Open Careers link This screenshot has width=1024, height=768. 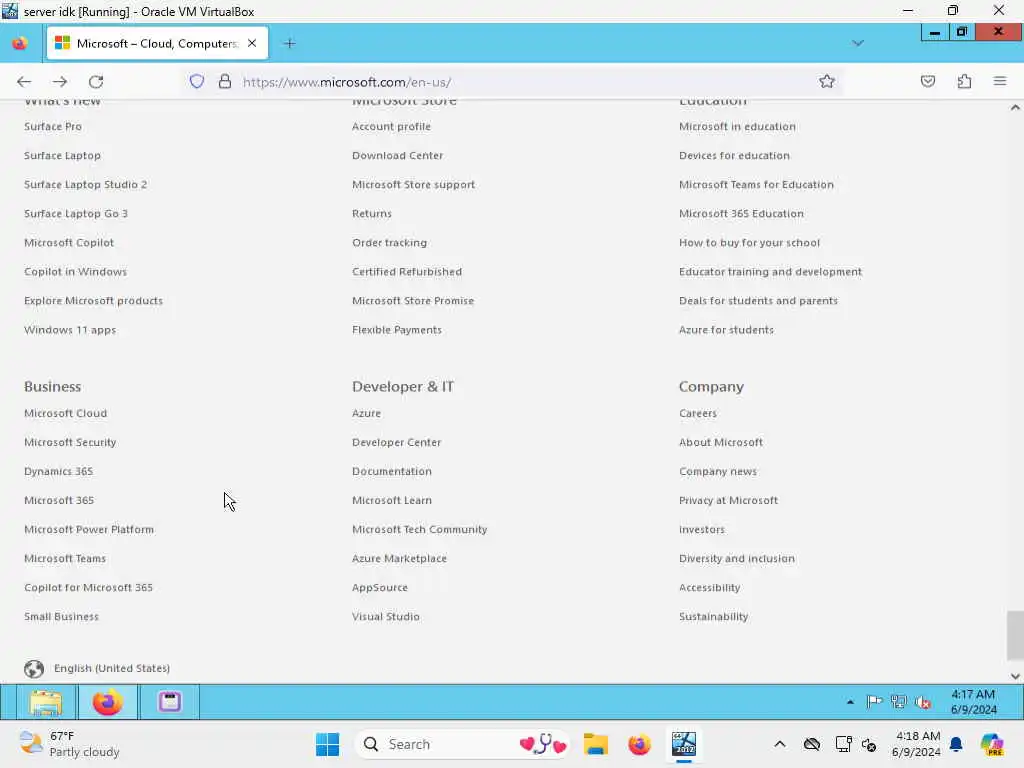pyautogui.click(x=698, y=413)
